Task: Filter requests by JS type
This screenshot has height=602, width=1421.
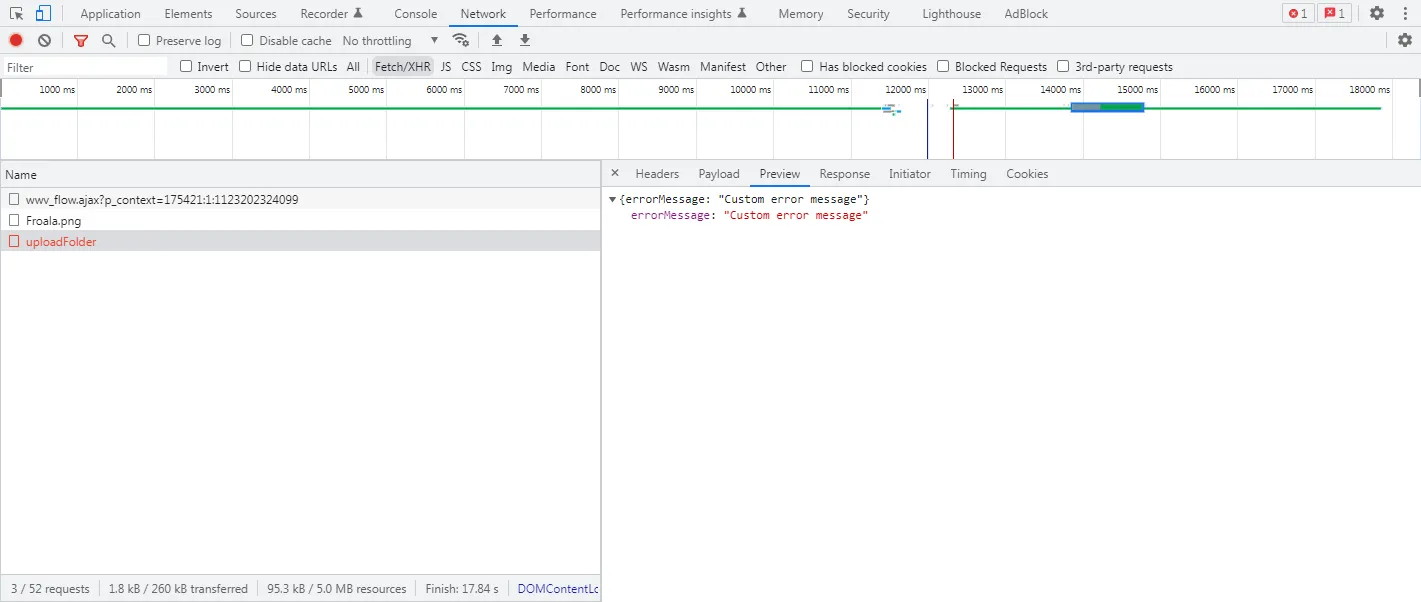Action: point(446,66)
